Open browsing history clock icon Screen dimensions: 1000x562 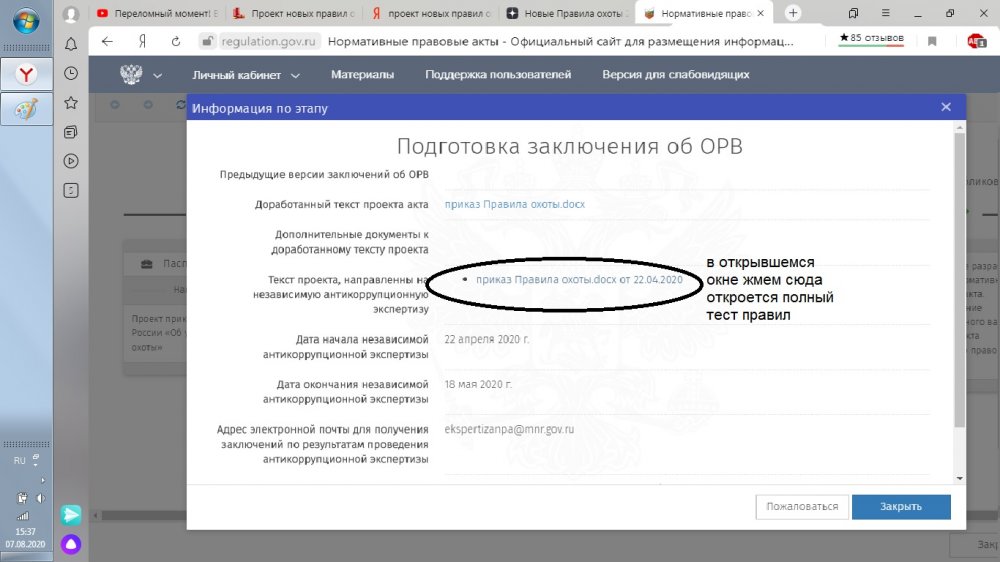tap(71, 73)
